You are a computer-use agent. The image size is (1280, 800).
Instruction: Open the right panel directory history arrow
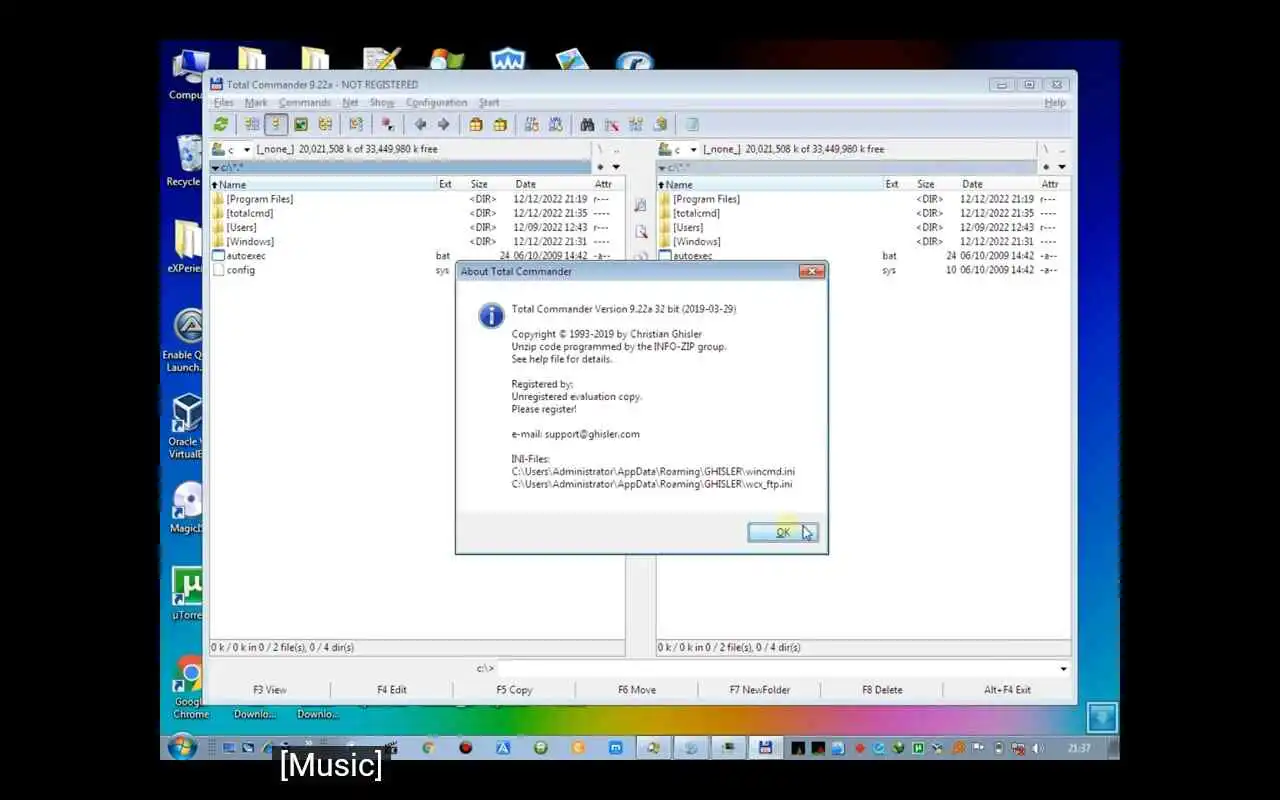coord(1061,167)
